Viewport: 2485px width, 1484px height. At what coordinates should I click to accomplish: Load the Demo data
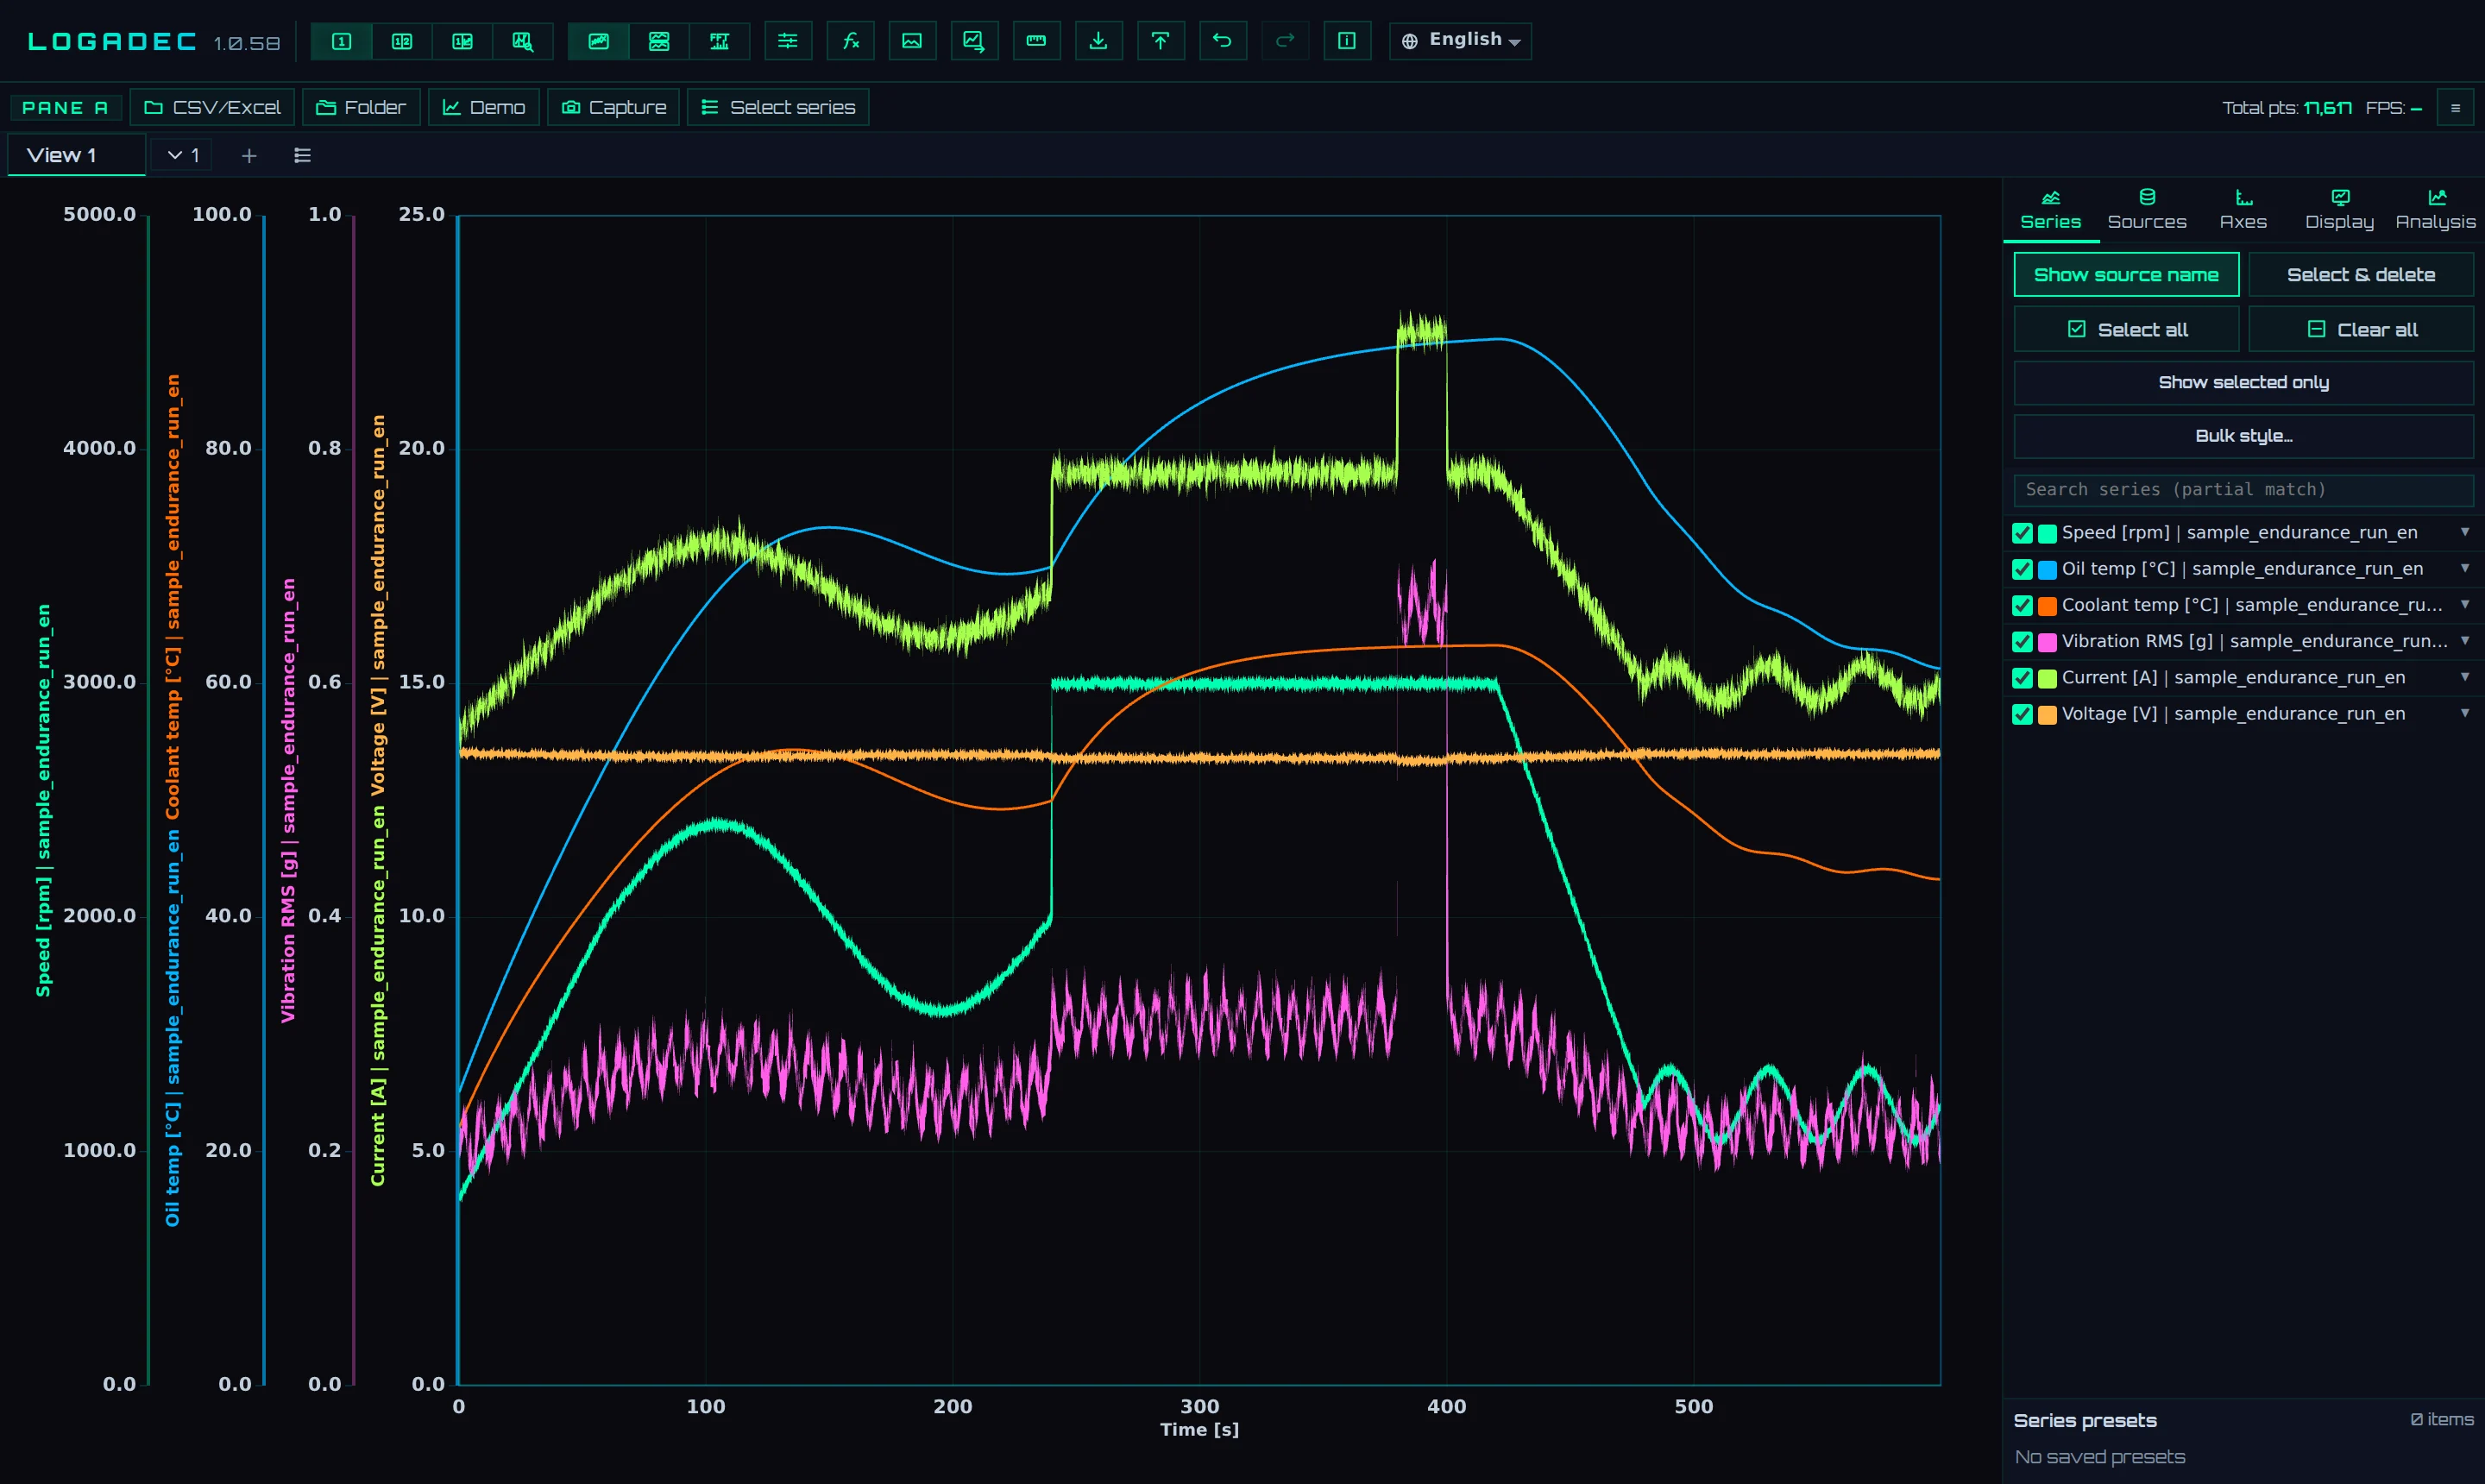[484, 107]
